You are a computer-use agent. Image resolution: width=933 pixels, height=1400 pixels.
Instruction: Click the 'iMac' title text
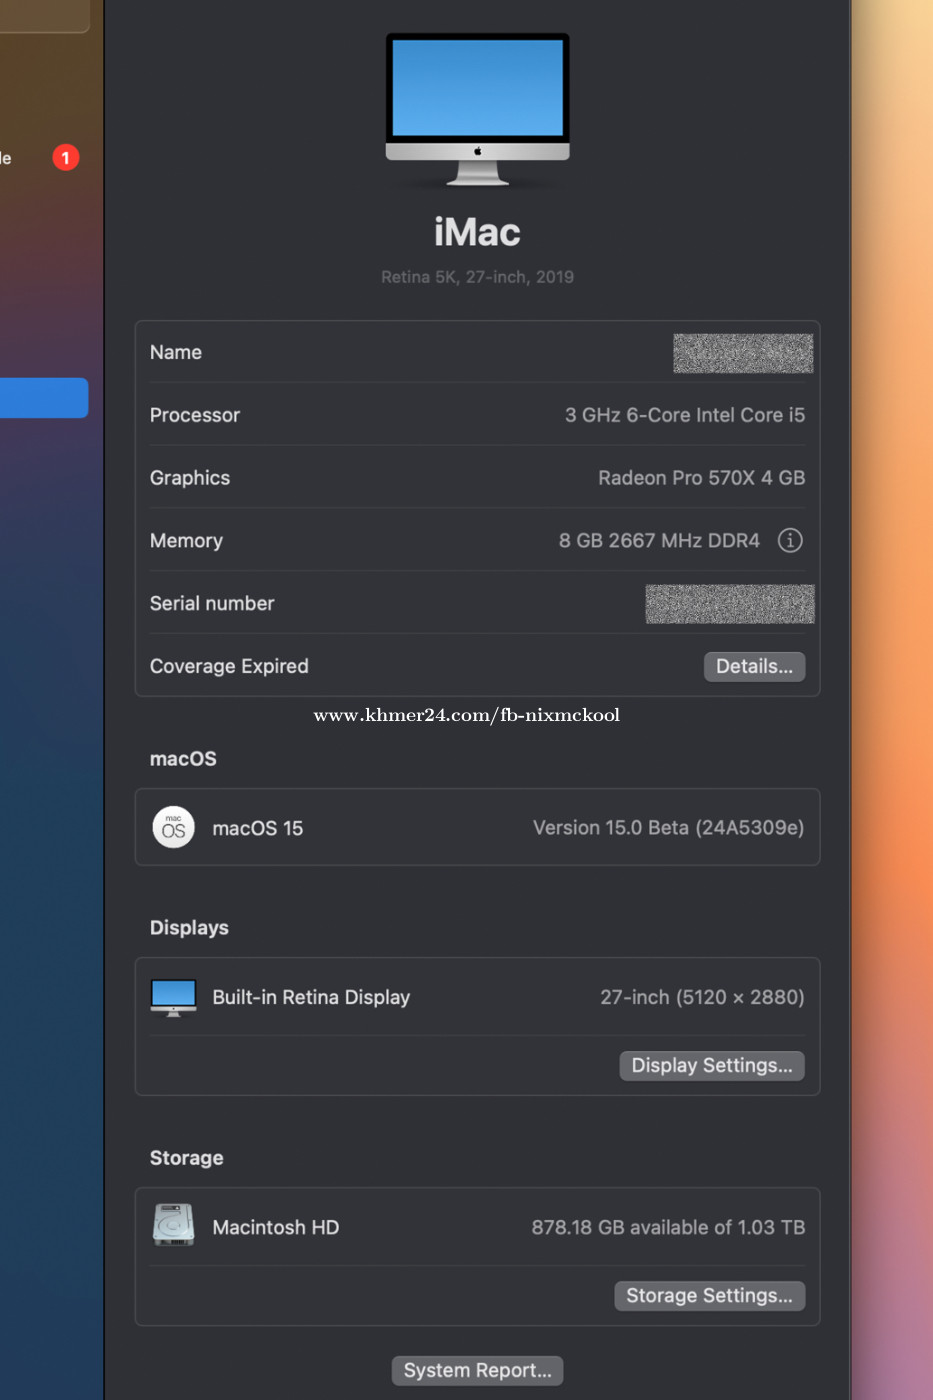[478, 233]
